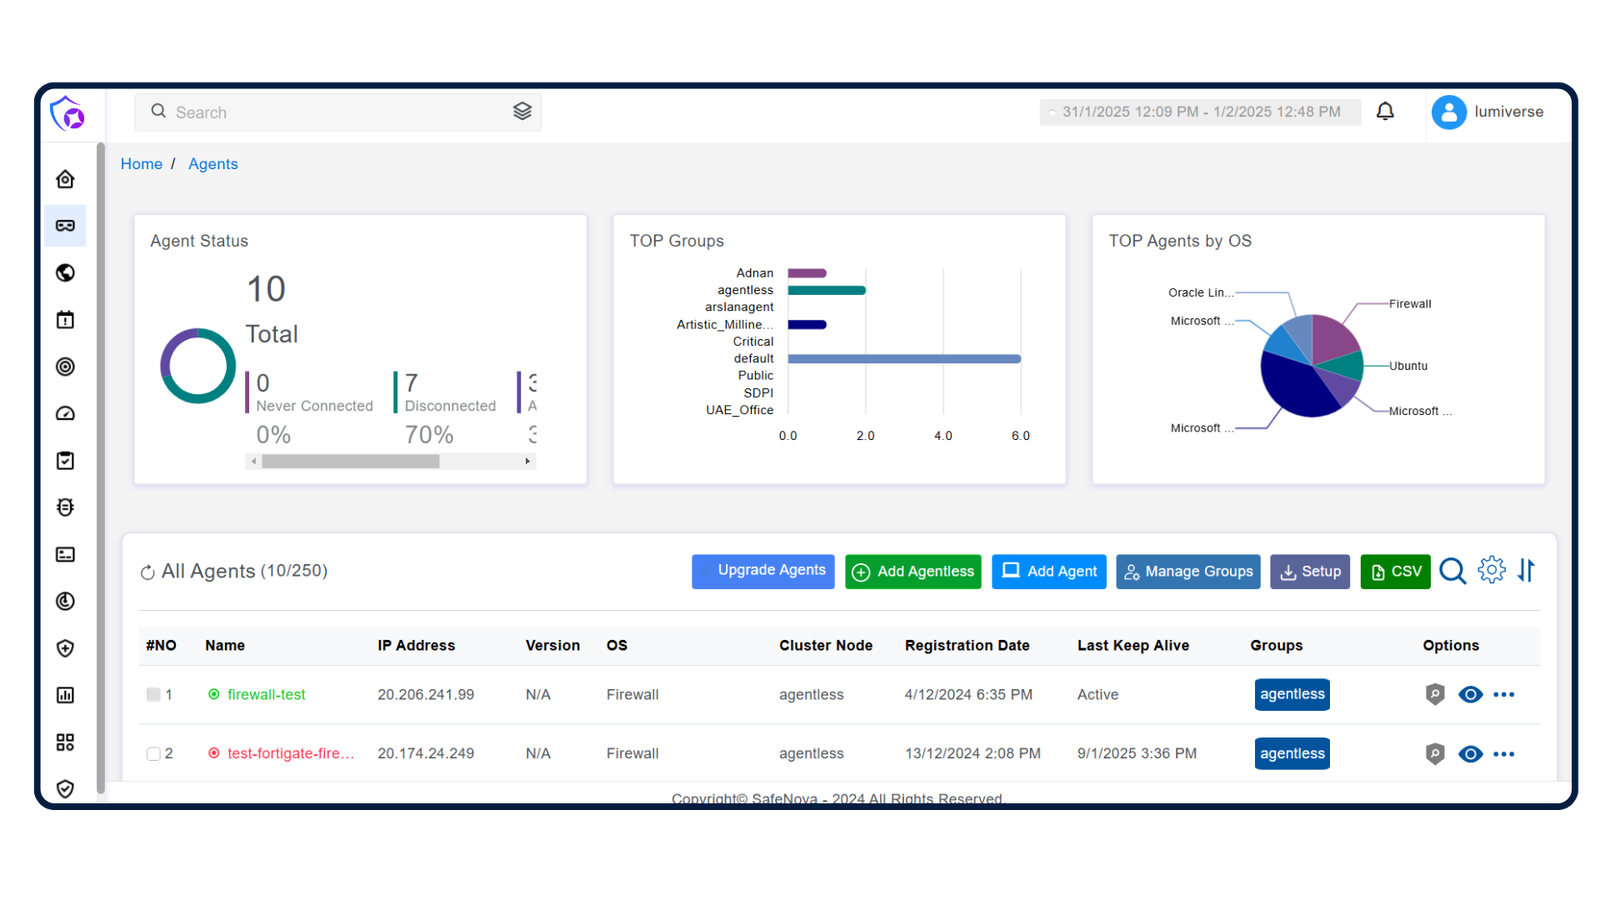
Task: Toggle the checkbox for firewall-test row
Action: [x=154, y=694]
